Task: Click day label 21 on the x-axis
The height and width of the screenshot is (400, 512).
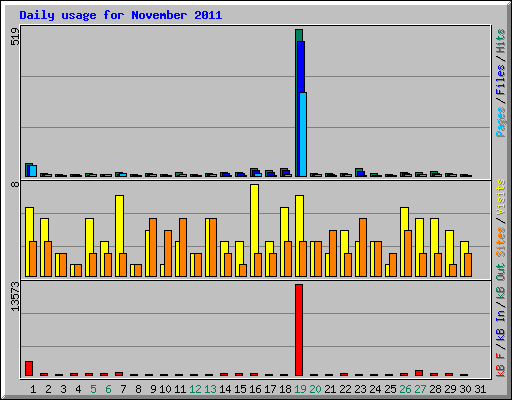Action: [x=330, y=389]
